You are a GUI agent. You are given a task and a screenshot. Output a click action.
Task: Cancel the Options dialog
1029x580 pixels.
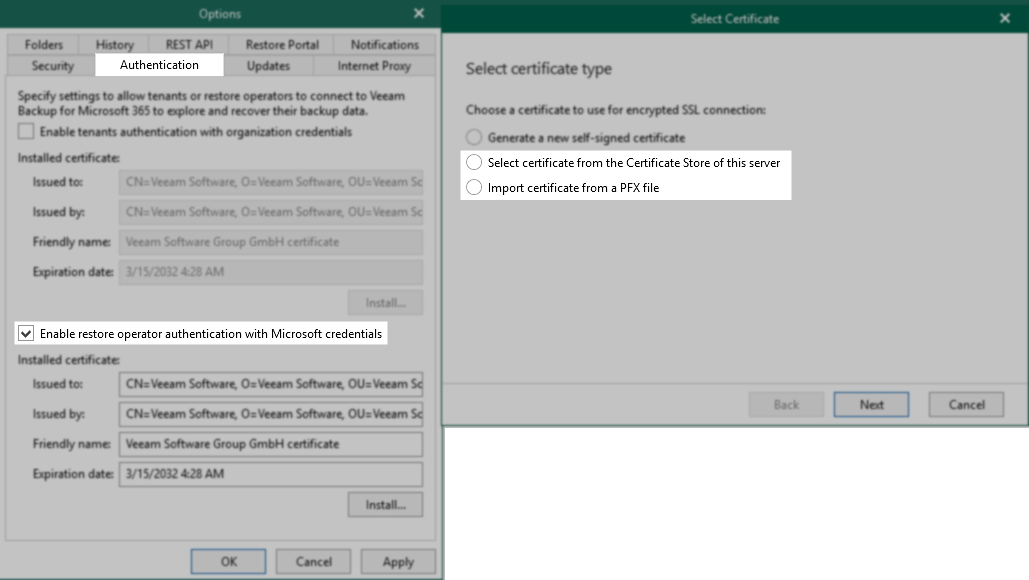click(314, 562)
